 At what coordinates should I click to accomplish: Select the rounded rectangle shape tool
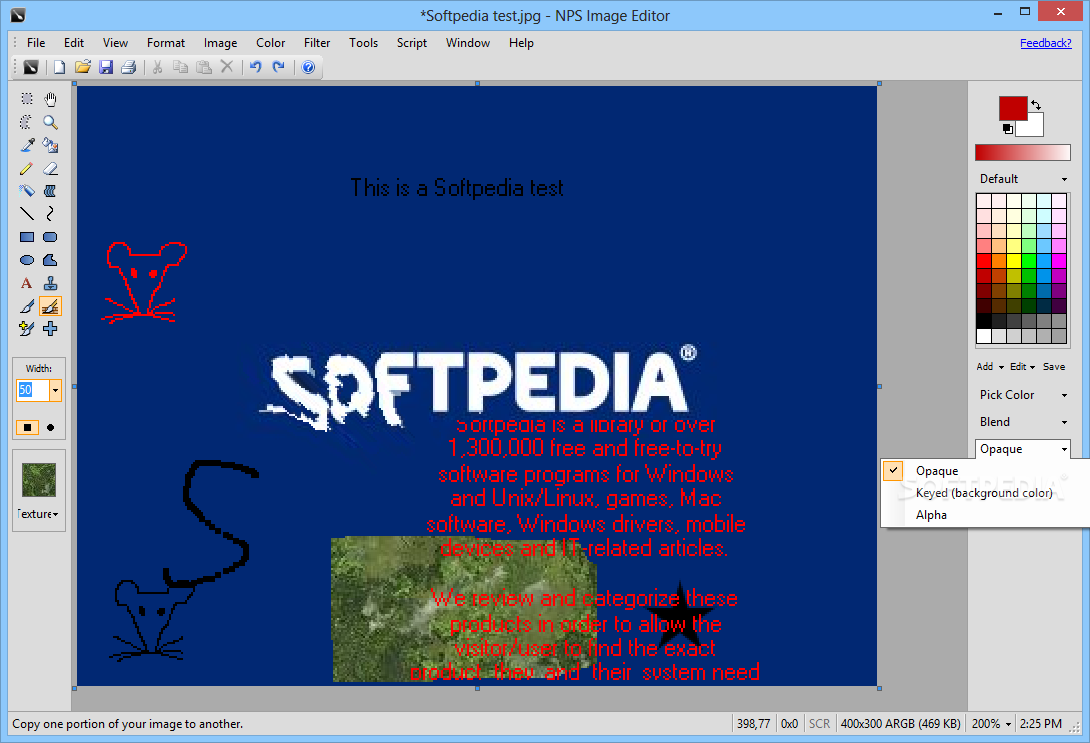tap(50, 237)
